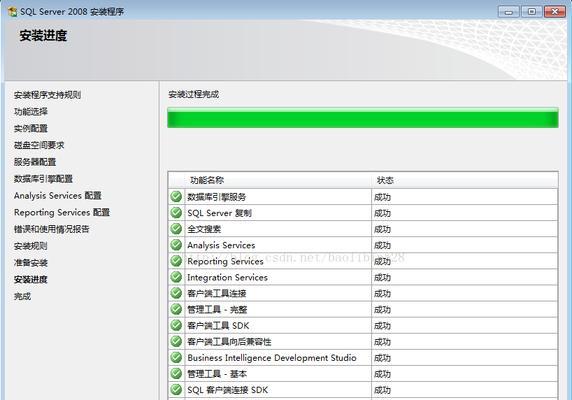The height and width of the screenshot is (400, 572).
Task: Select the 完成 step in sidebar
Action: pyautogui.click(x=22, y=296)
